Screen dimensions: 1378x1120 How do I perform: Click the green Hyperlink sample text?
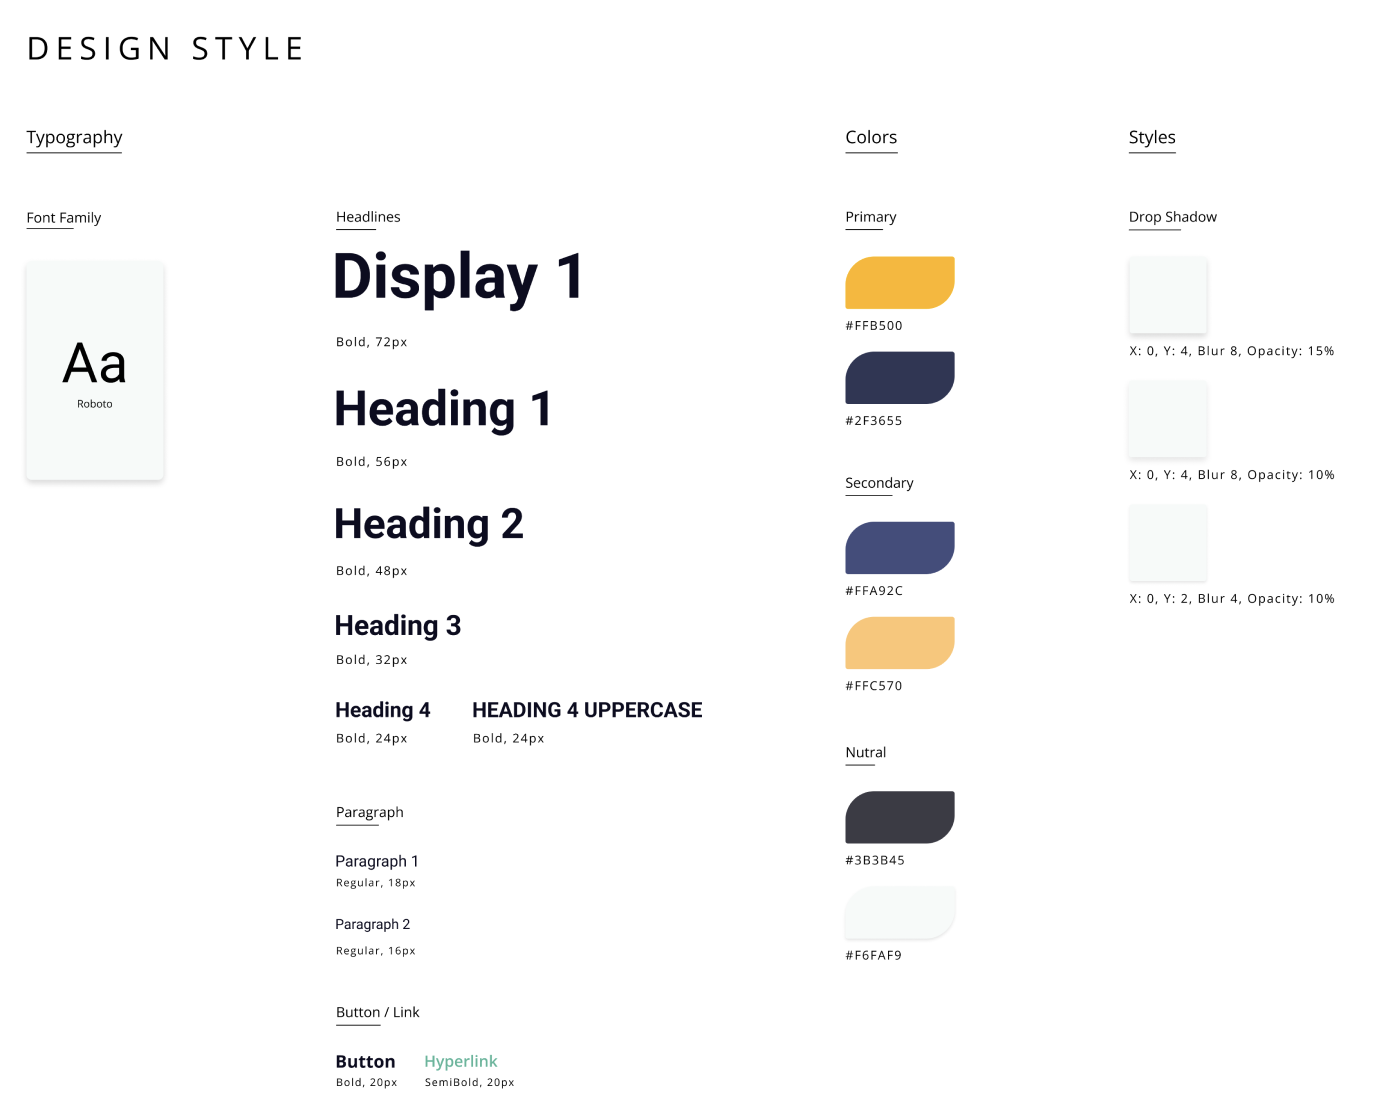(x=461, y=1061)
